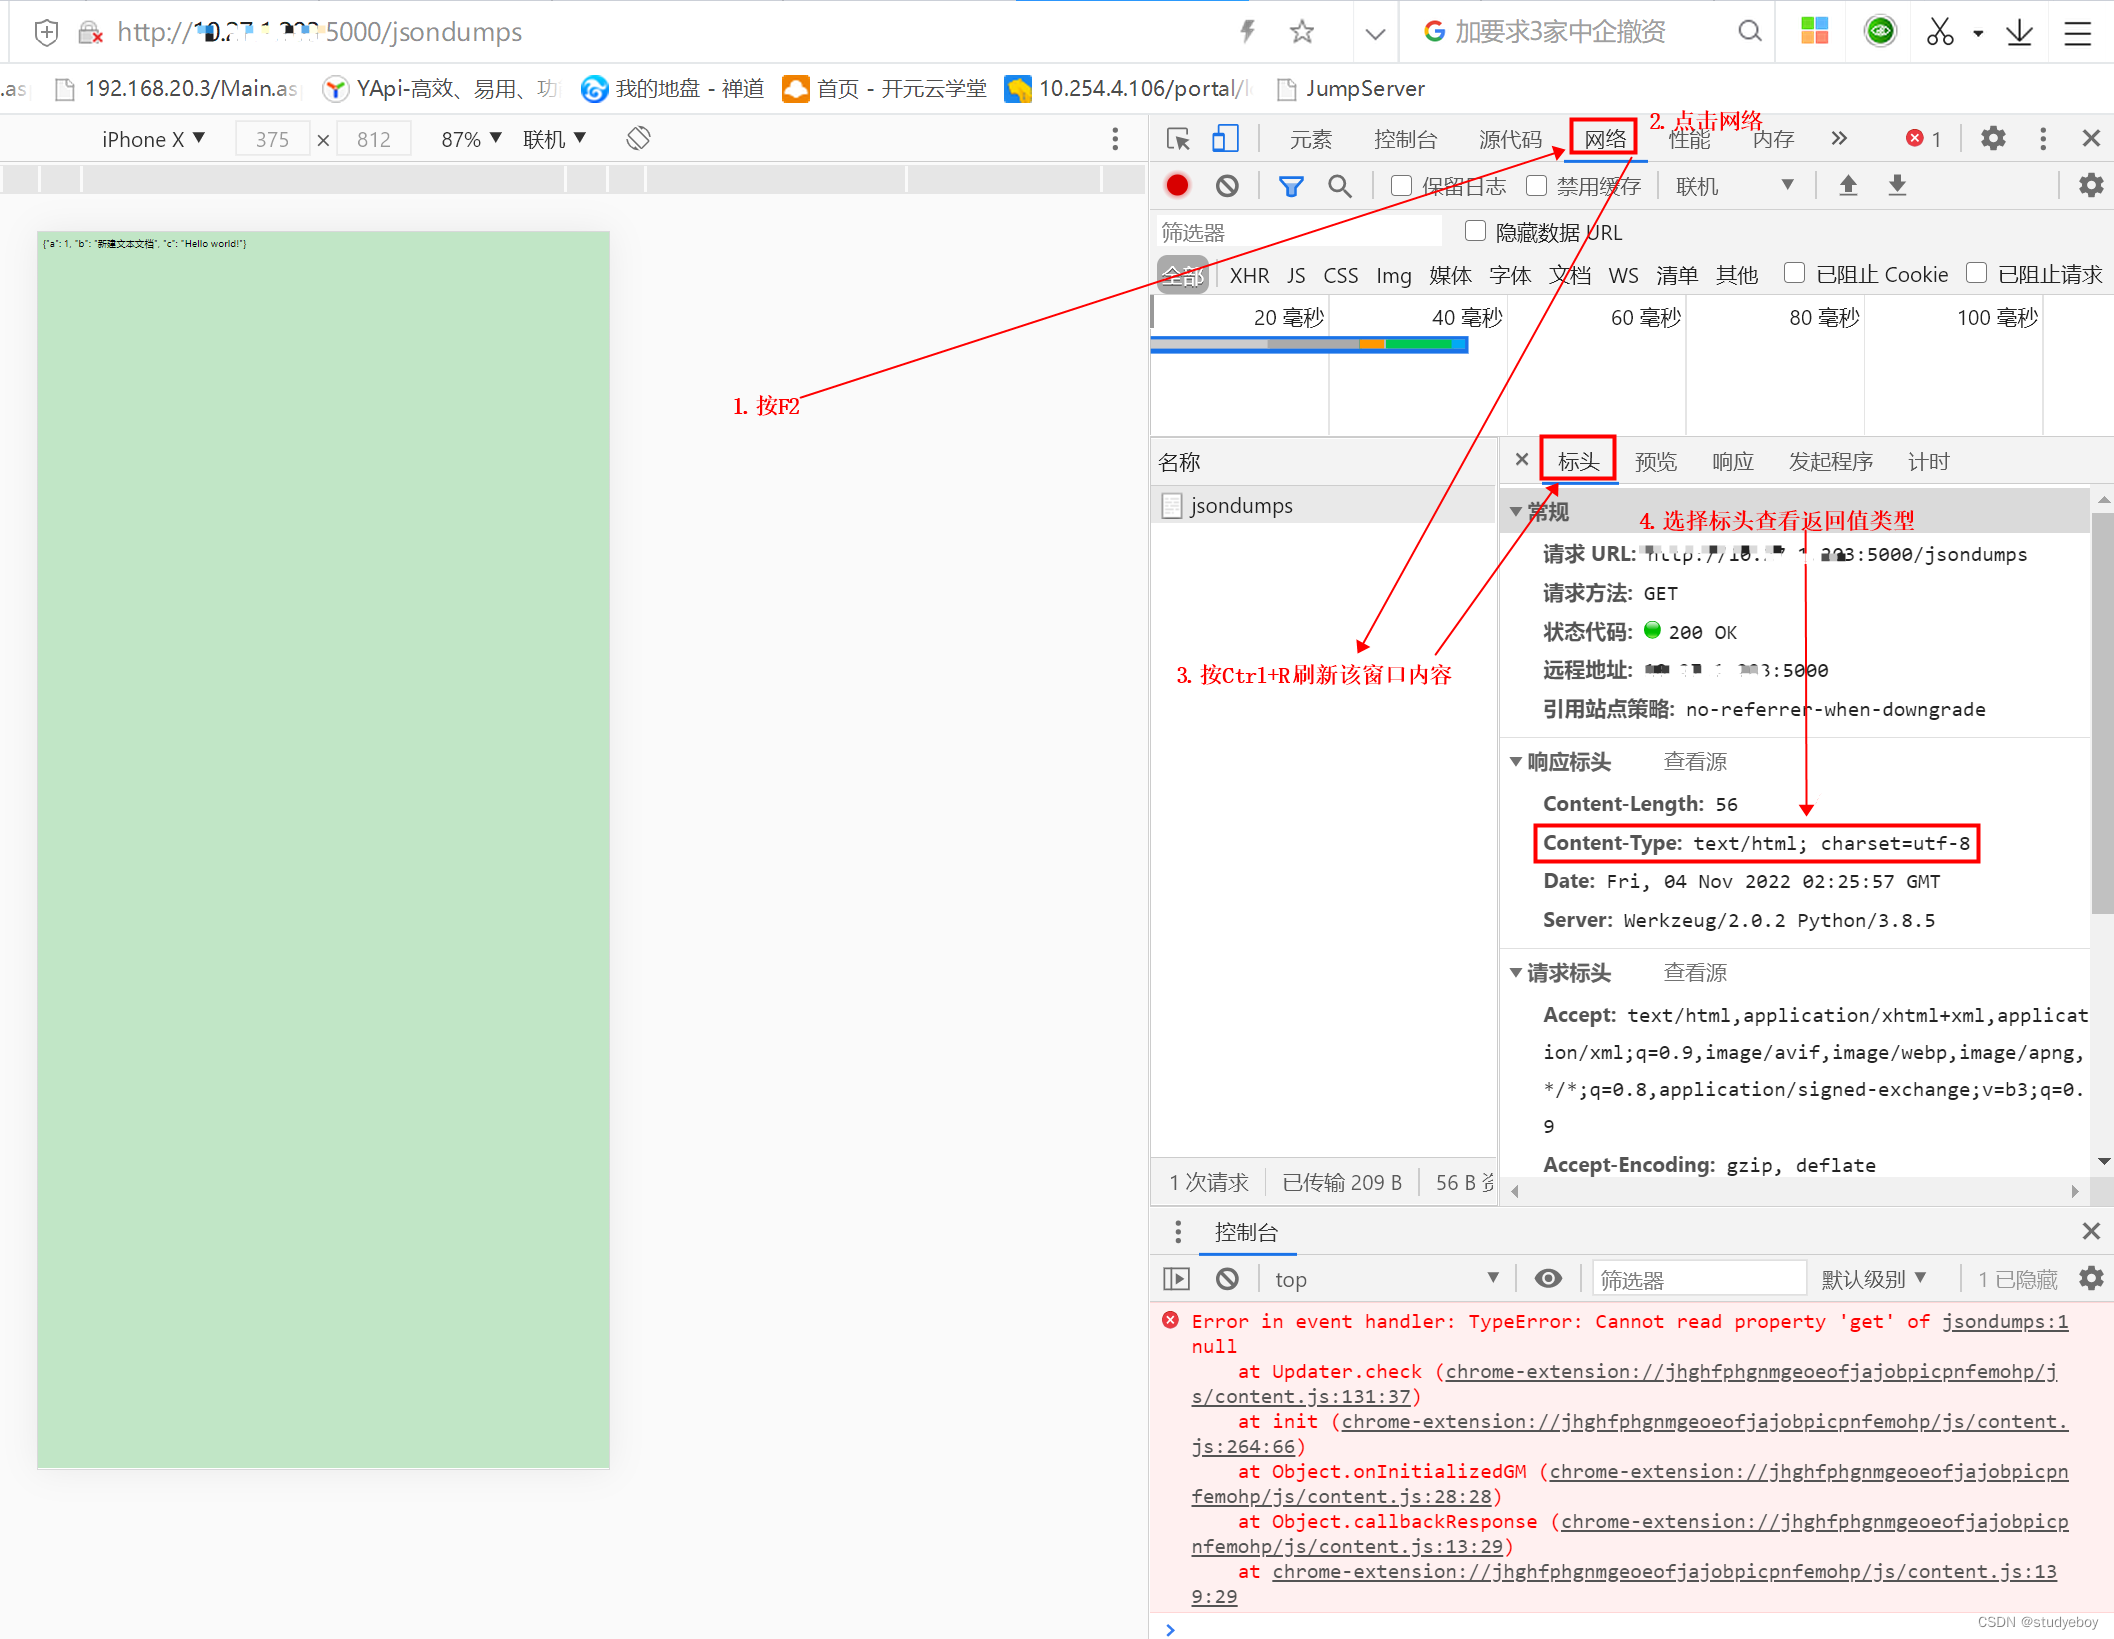Collapse the 响应标头 section
Screen dimensions: 2114x1639
1516,762
